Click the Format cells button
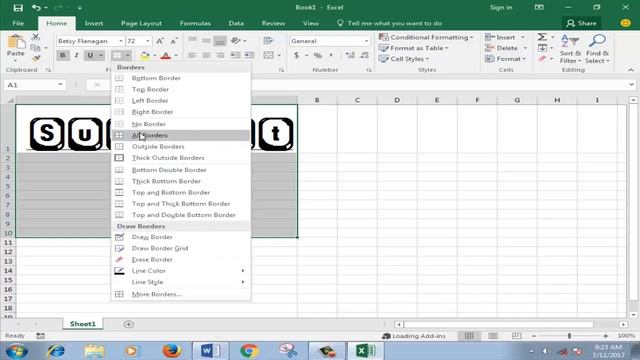Image resolution: width=640 pixels, height=360 pixels. click(505, 59)
